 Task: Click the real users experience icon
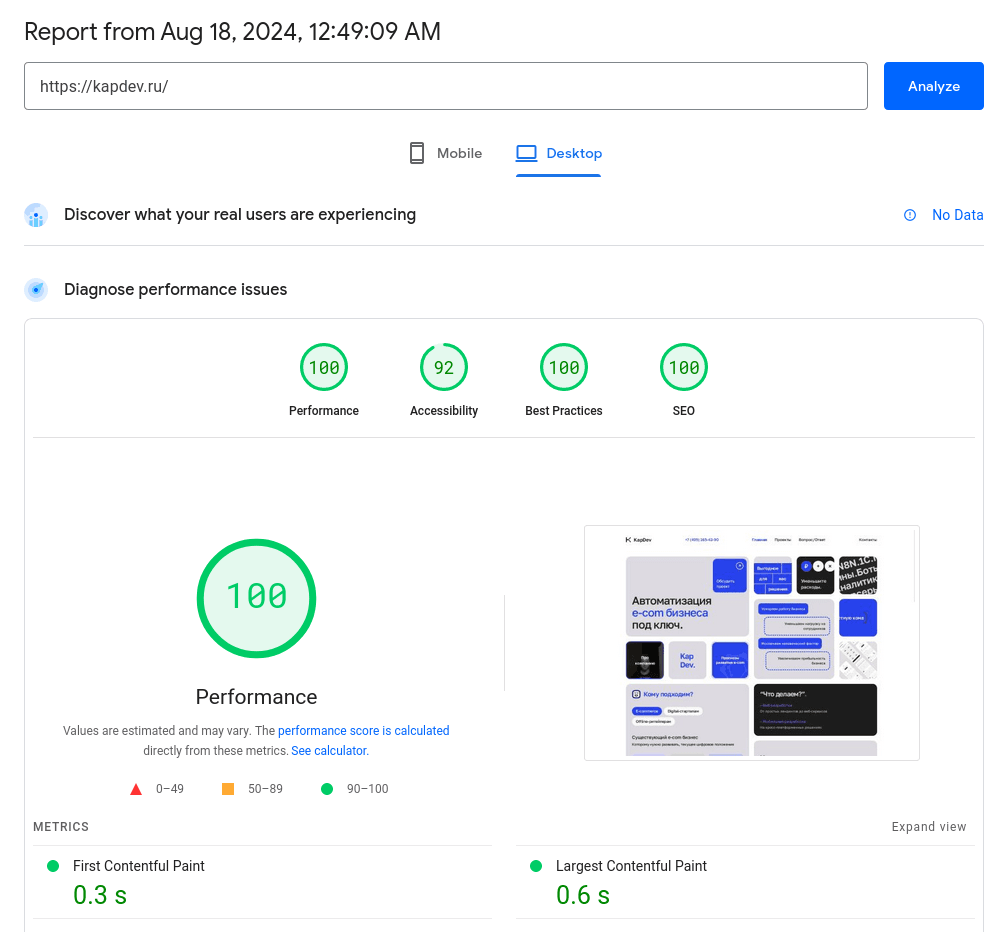(36, 215)
